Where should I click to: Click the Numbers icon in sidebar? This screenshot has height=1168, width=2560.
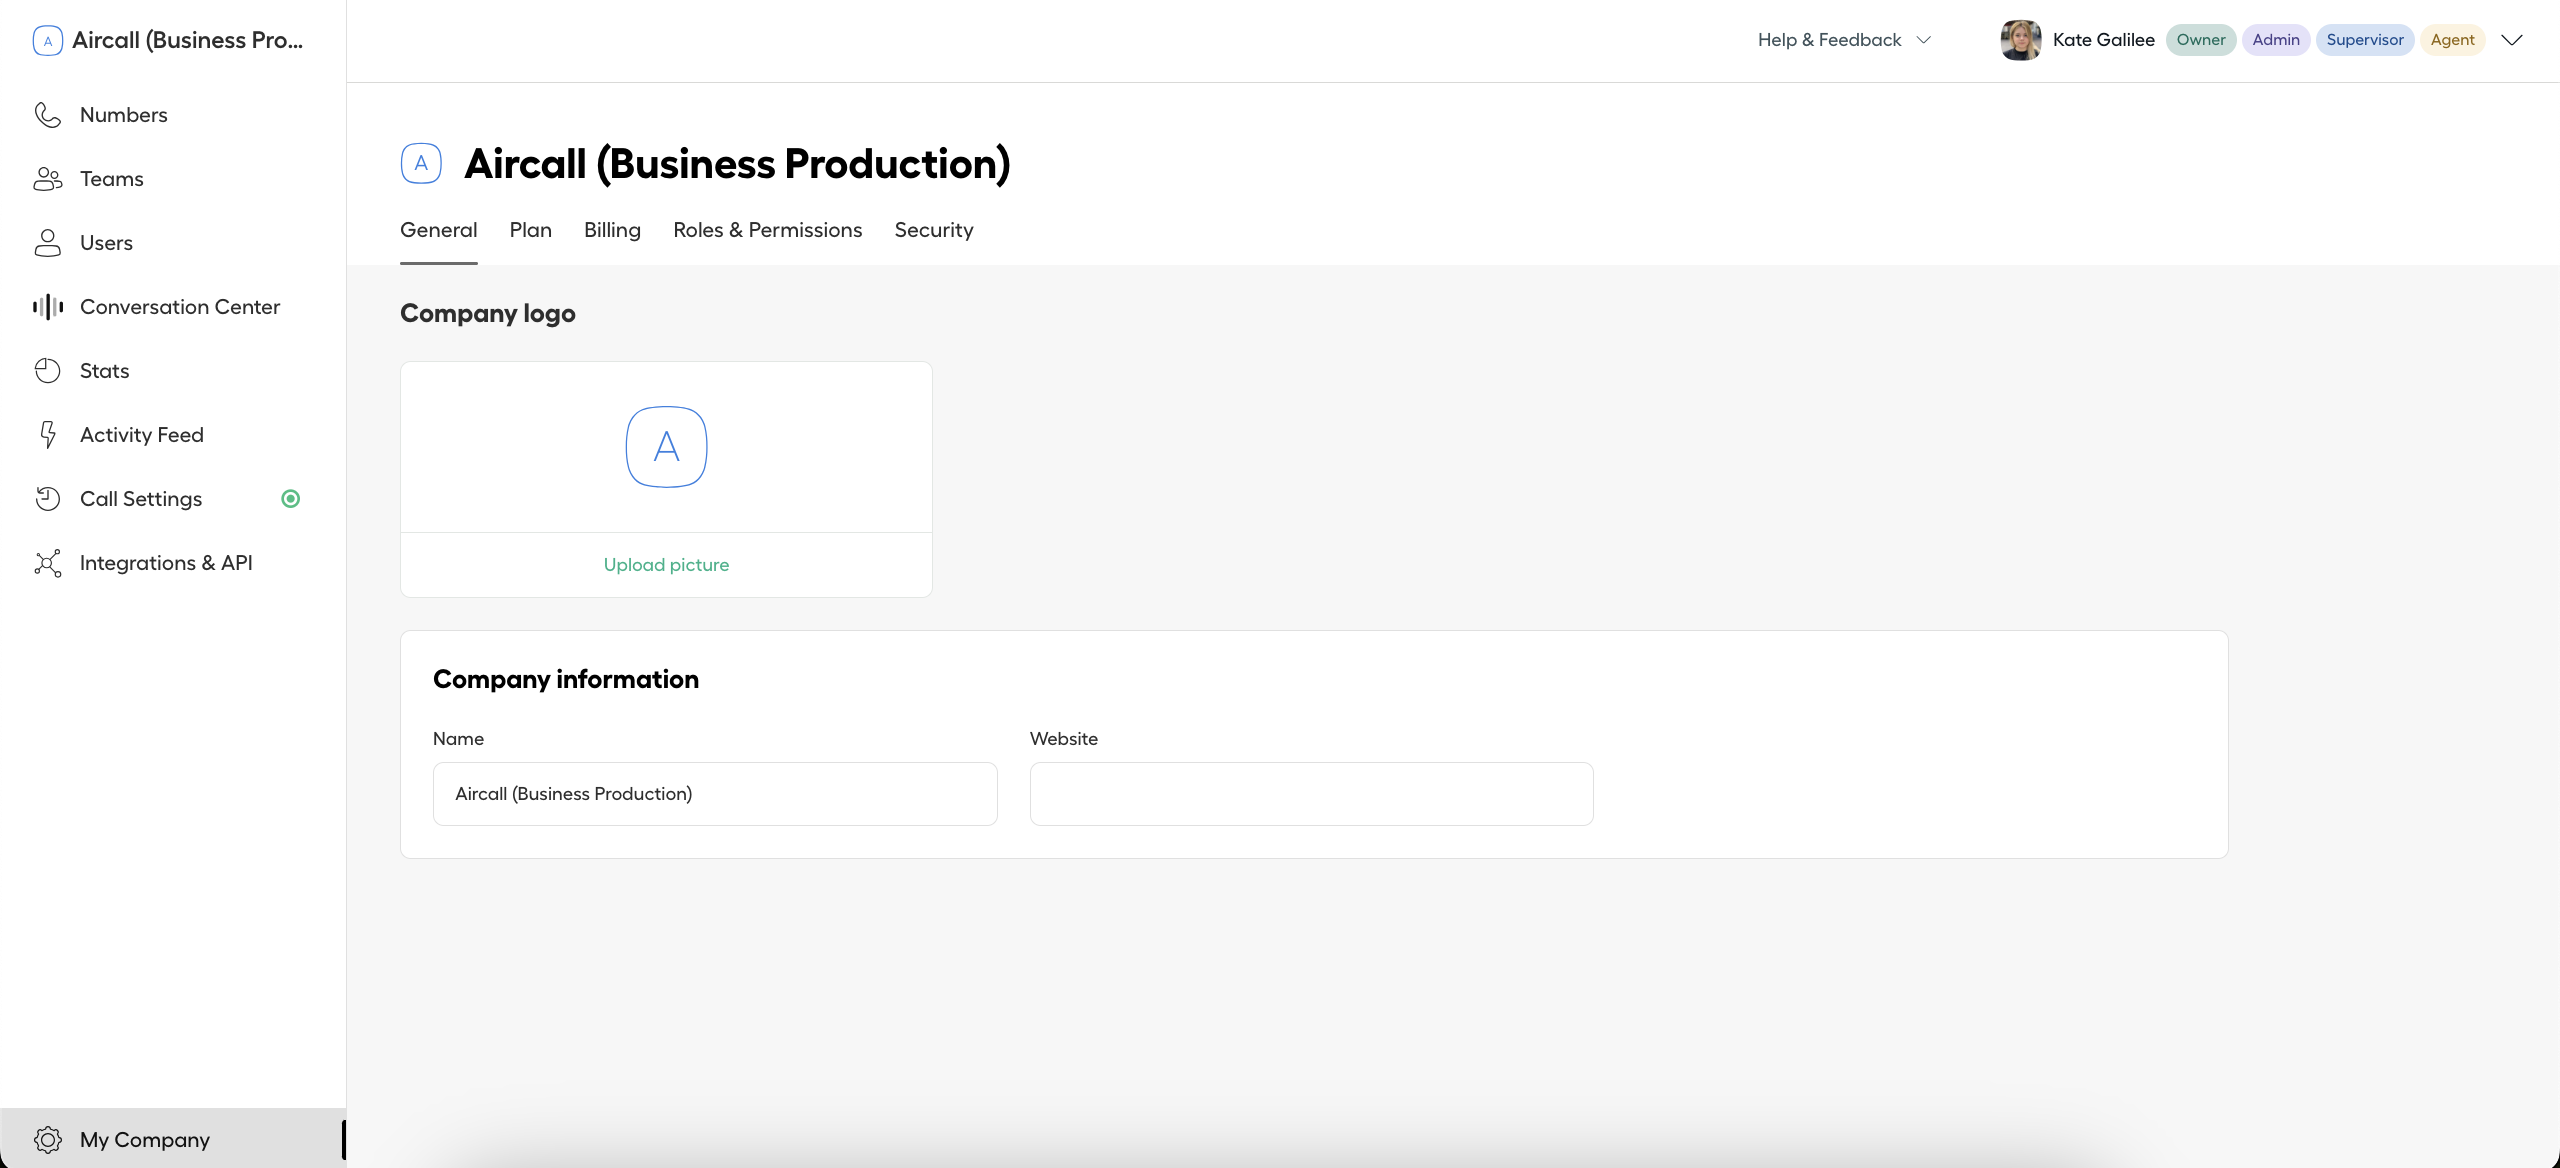pos(46,113)
